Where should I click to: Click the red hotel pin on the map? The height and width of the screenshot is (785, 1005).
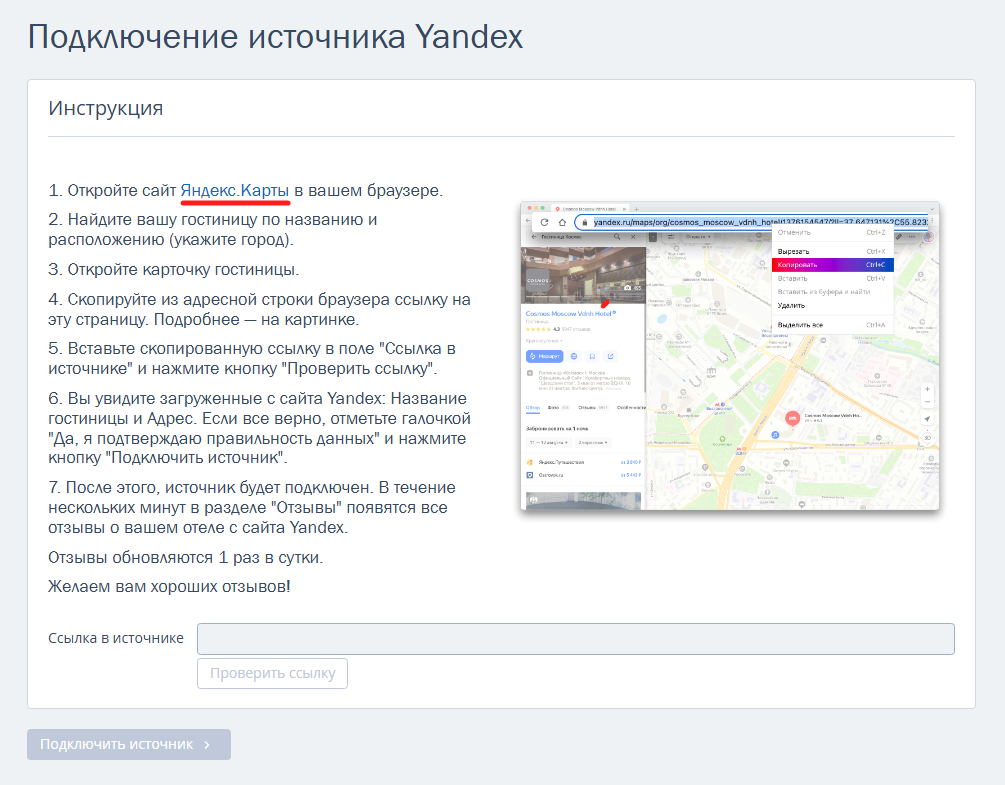click(x=792, y=418)
